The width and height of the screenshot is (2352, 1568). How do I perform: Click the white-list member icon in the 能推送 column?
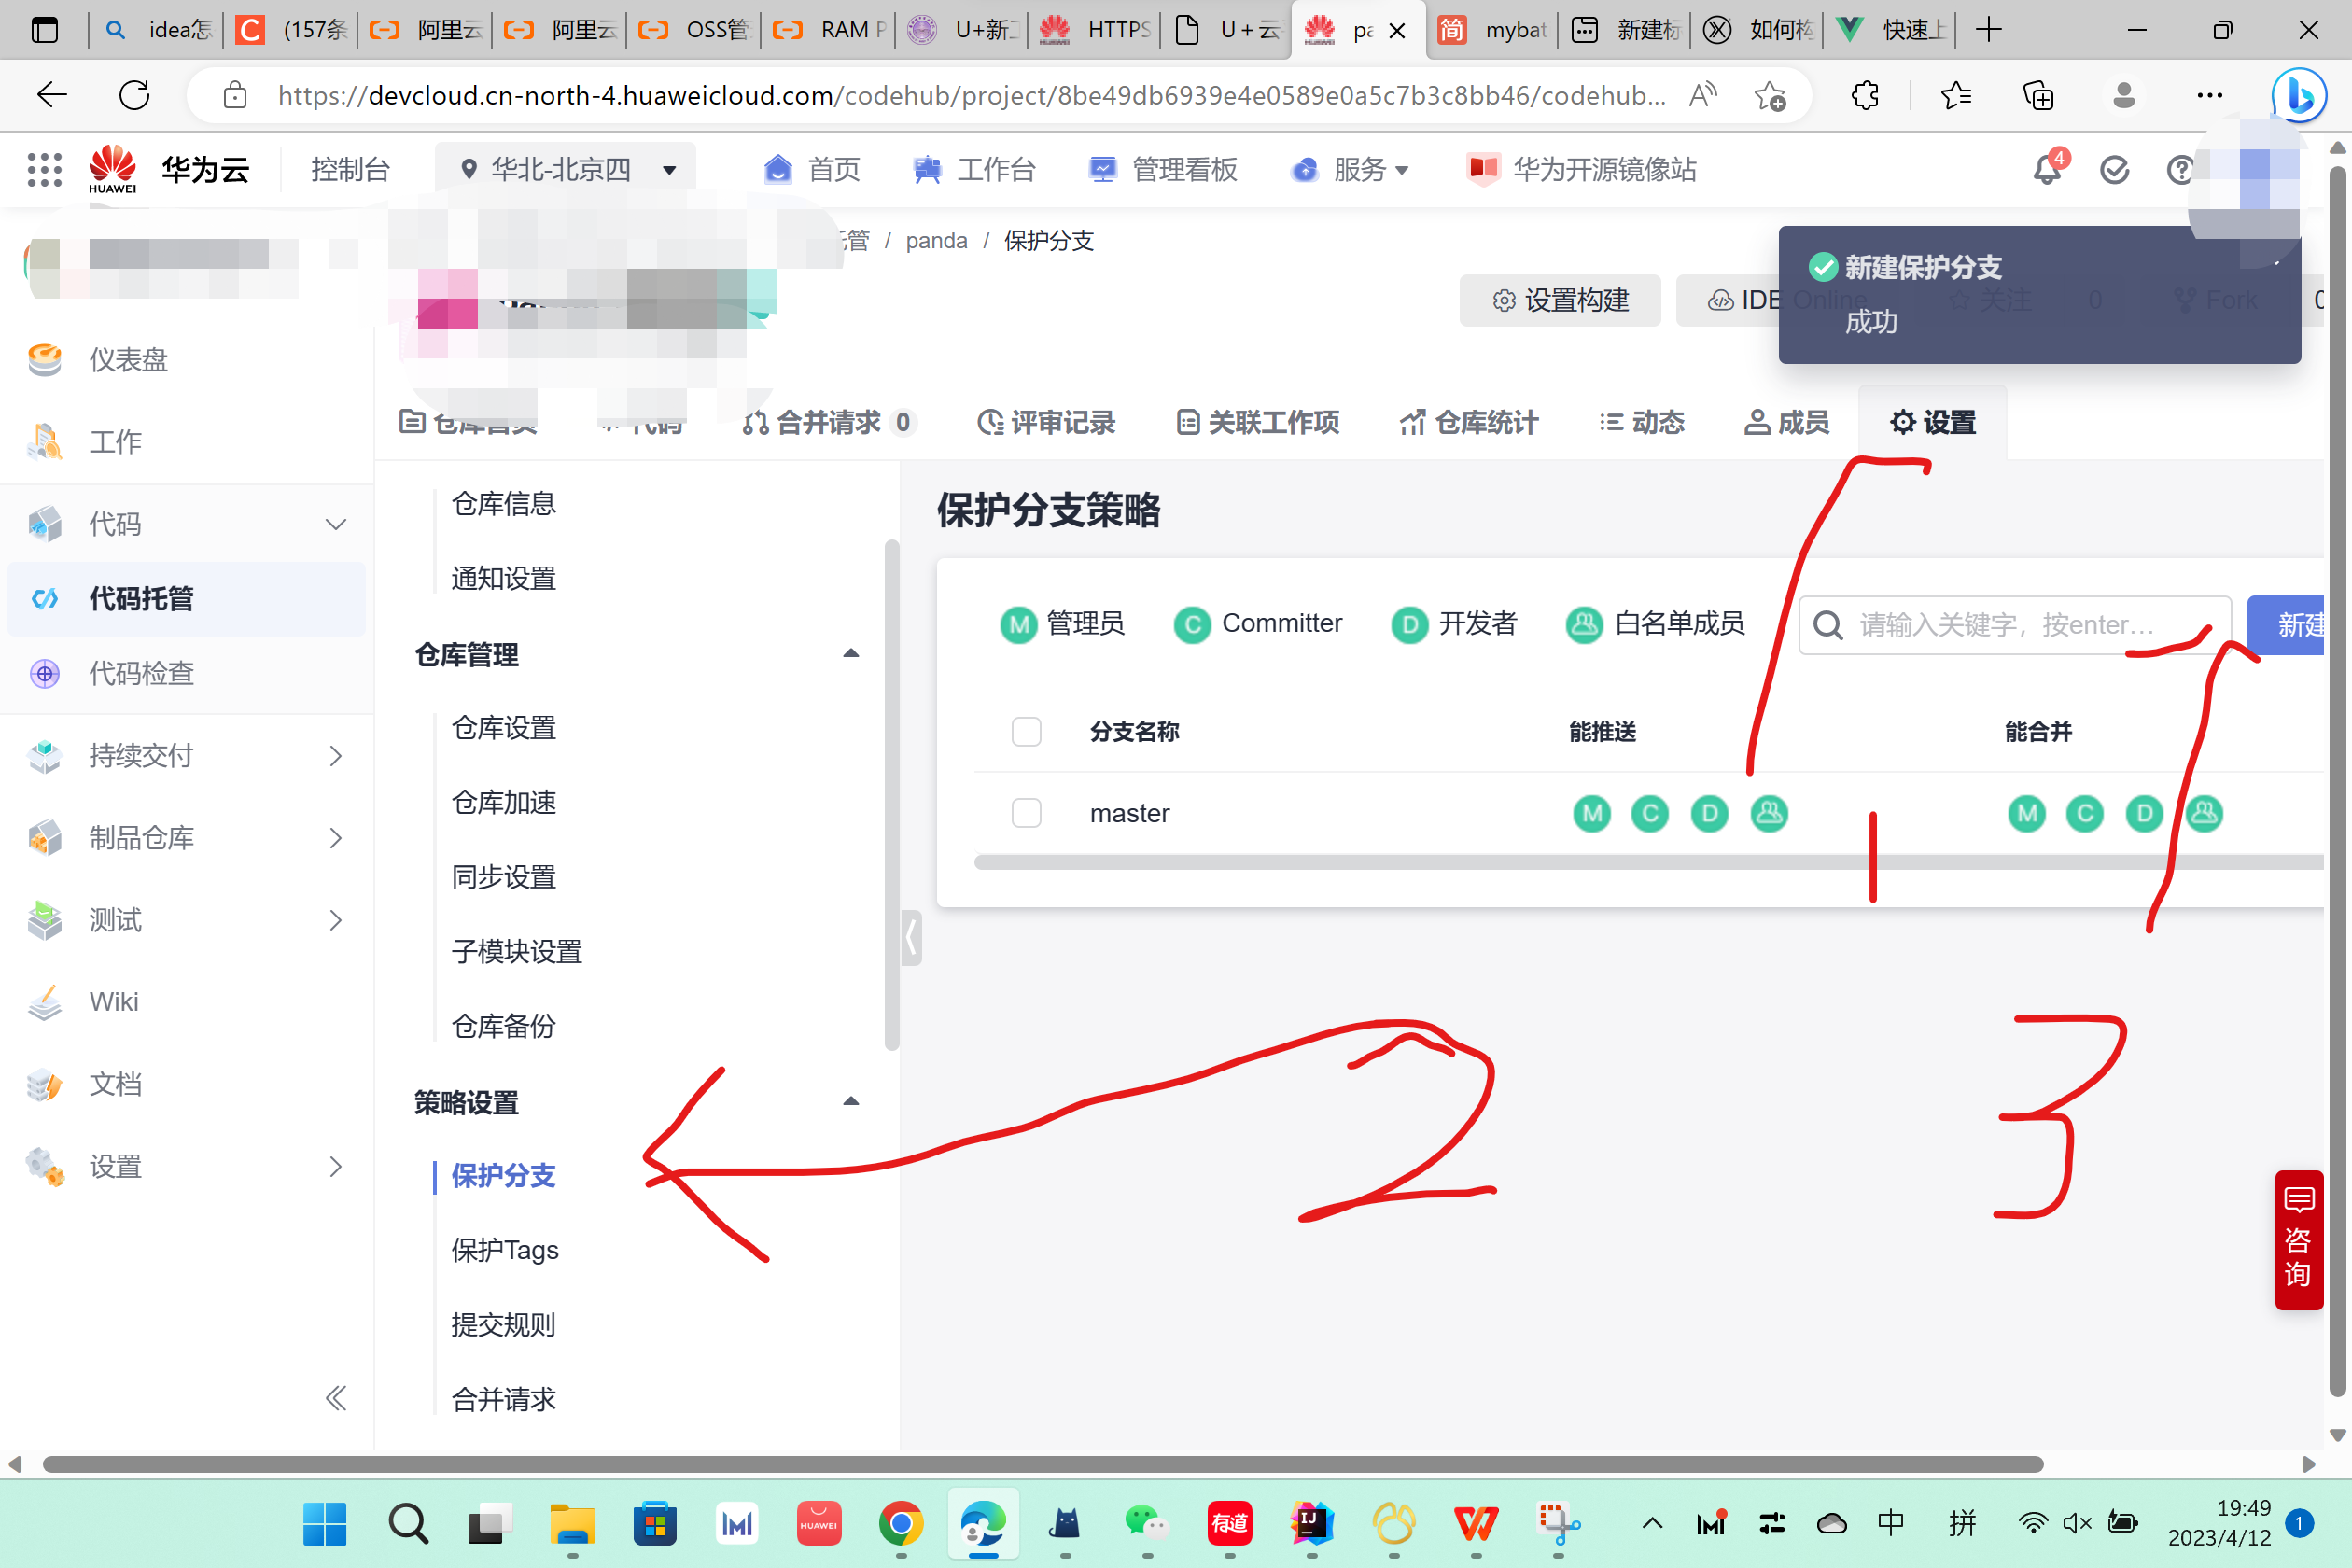[x=1768, y=813]
